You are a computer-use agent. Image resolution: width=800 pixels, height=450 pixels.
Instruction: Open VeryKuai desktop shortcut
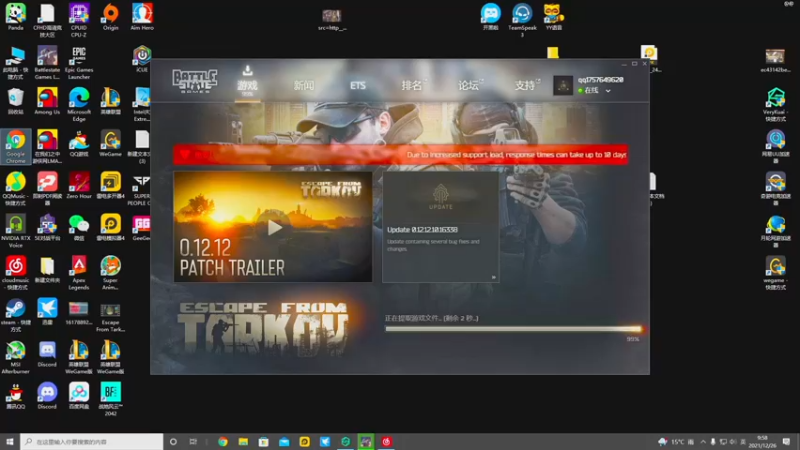pyautogui.click(x=775, y=104)
